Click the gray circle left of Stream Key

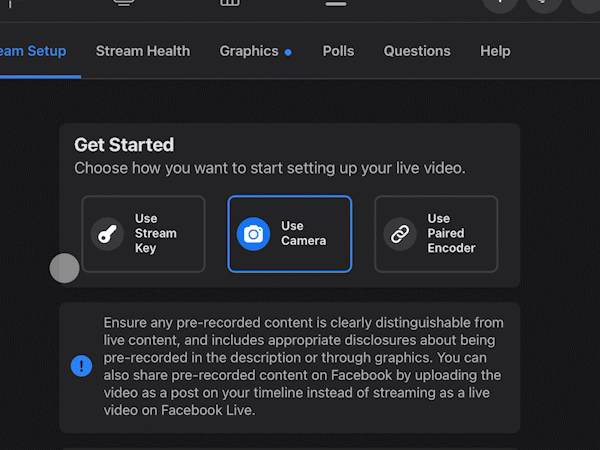pyautogui.click(x=64, y=268)
